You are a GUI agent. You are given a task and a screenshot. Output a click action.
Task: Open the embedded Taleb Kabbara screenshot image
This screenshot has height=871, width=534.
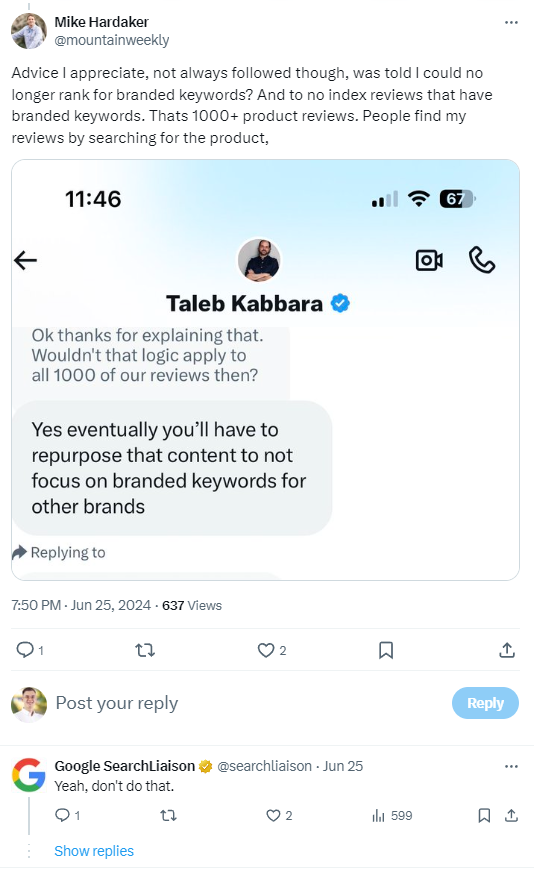coord(266,370)
